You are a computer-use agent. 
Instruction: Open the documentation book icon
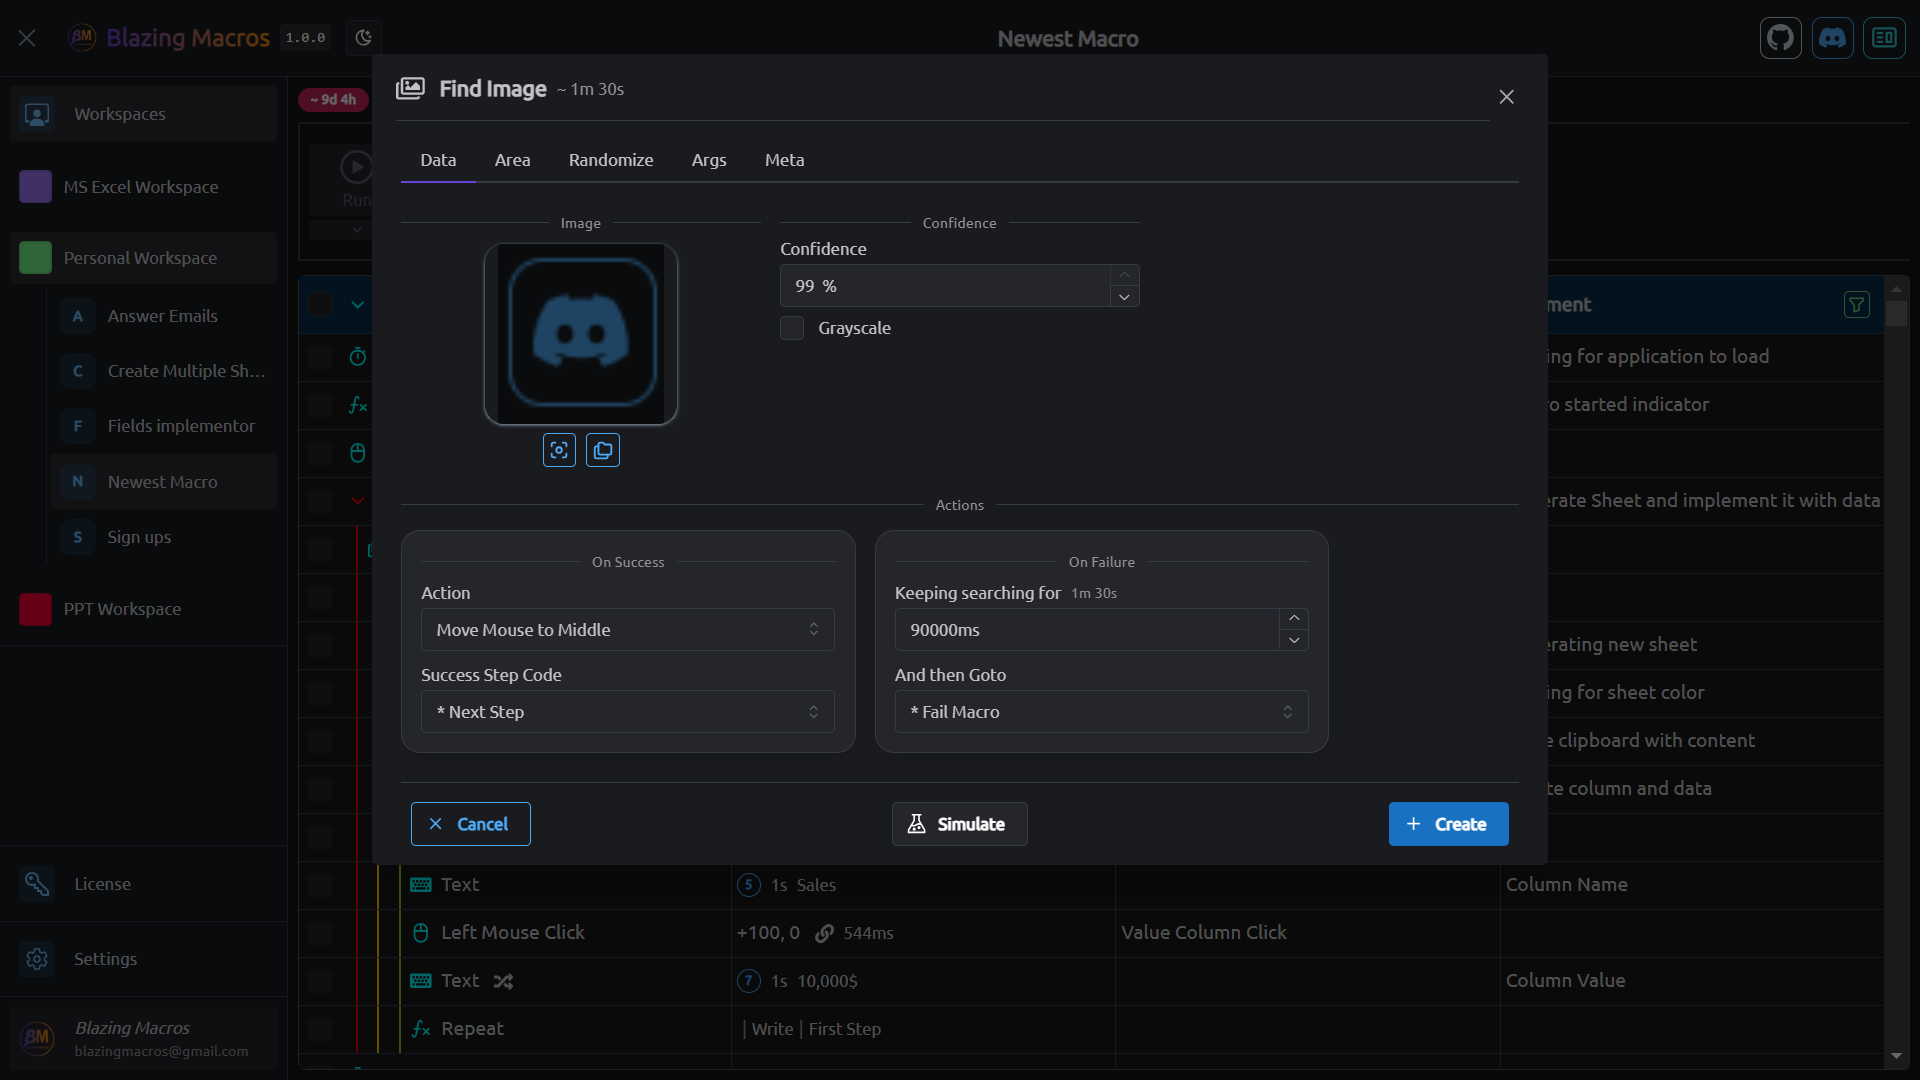tap(1884, 38)
